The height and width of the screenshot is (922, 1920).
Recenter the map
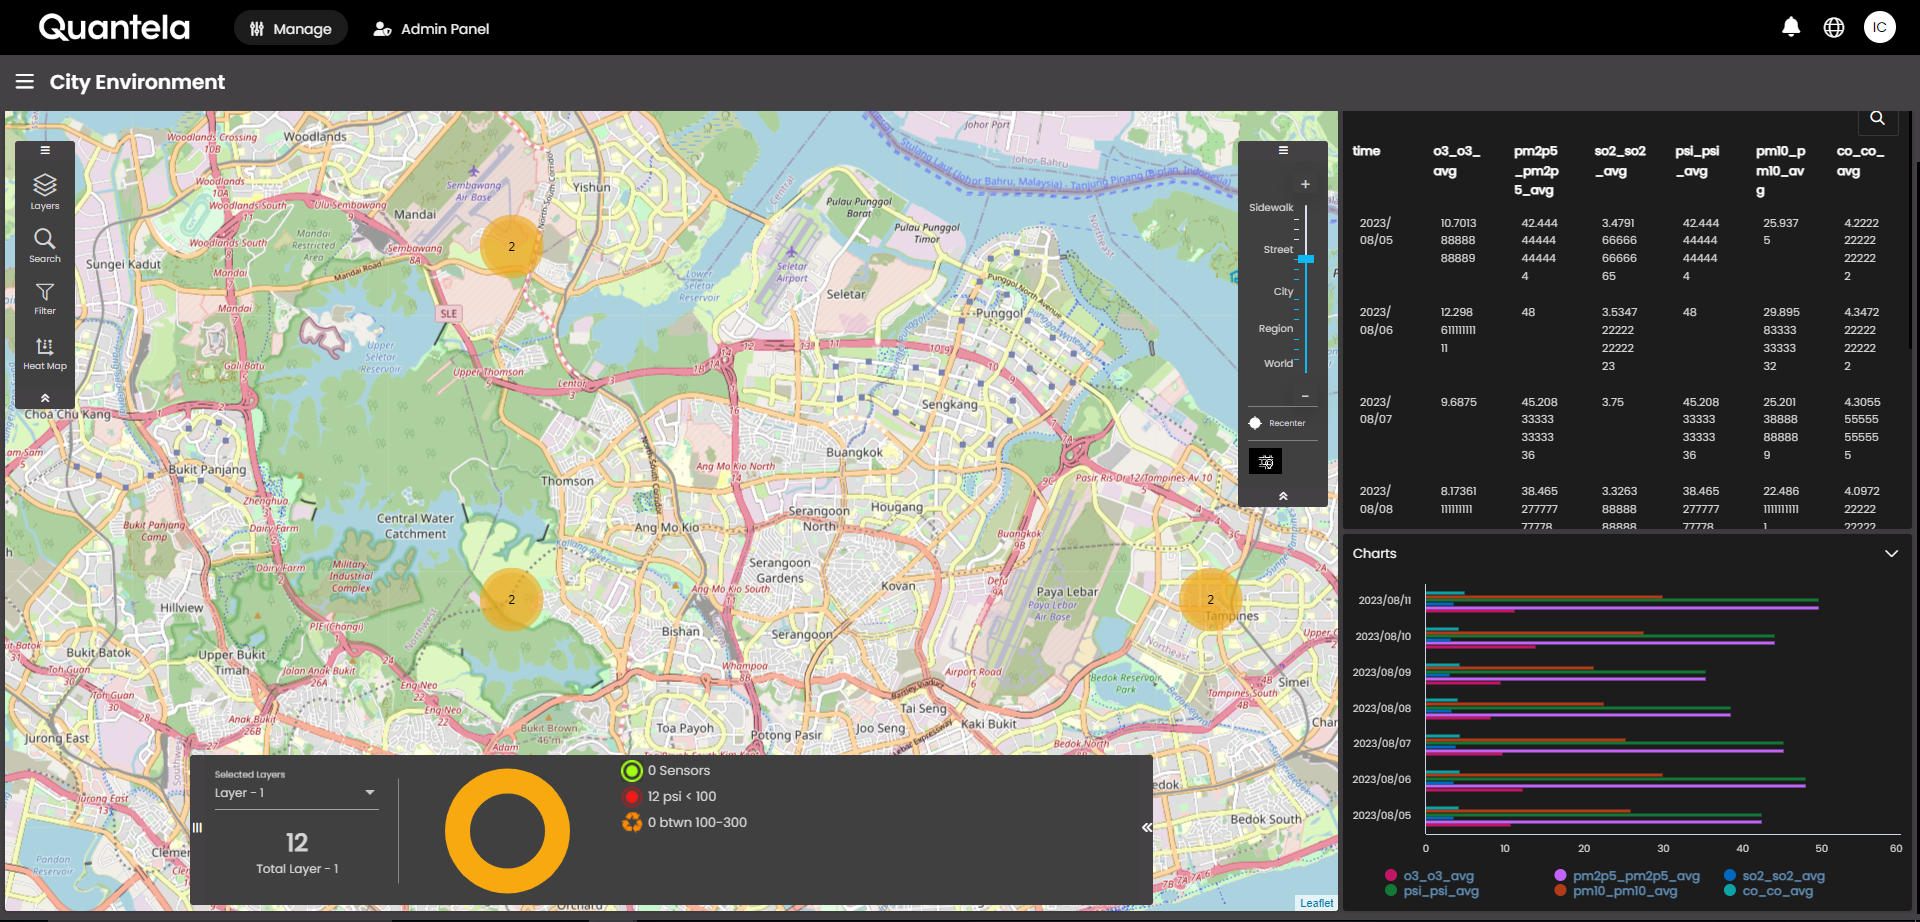[x=1277, y=423]
